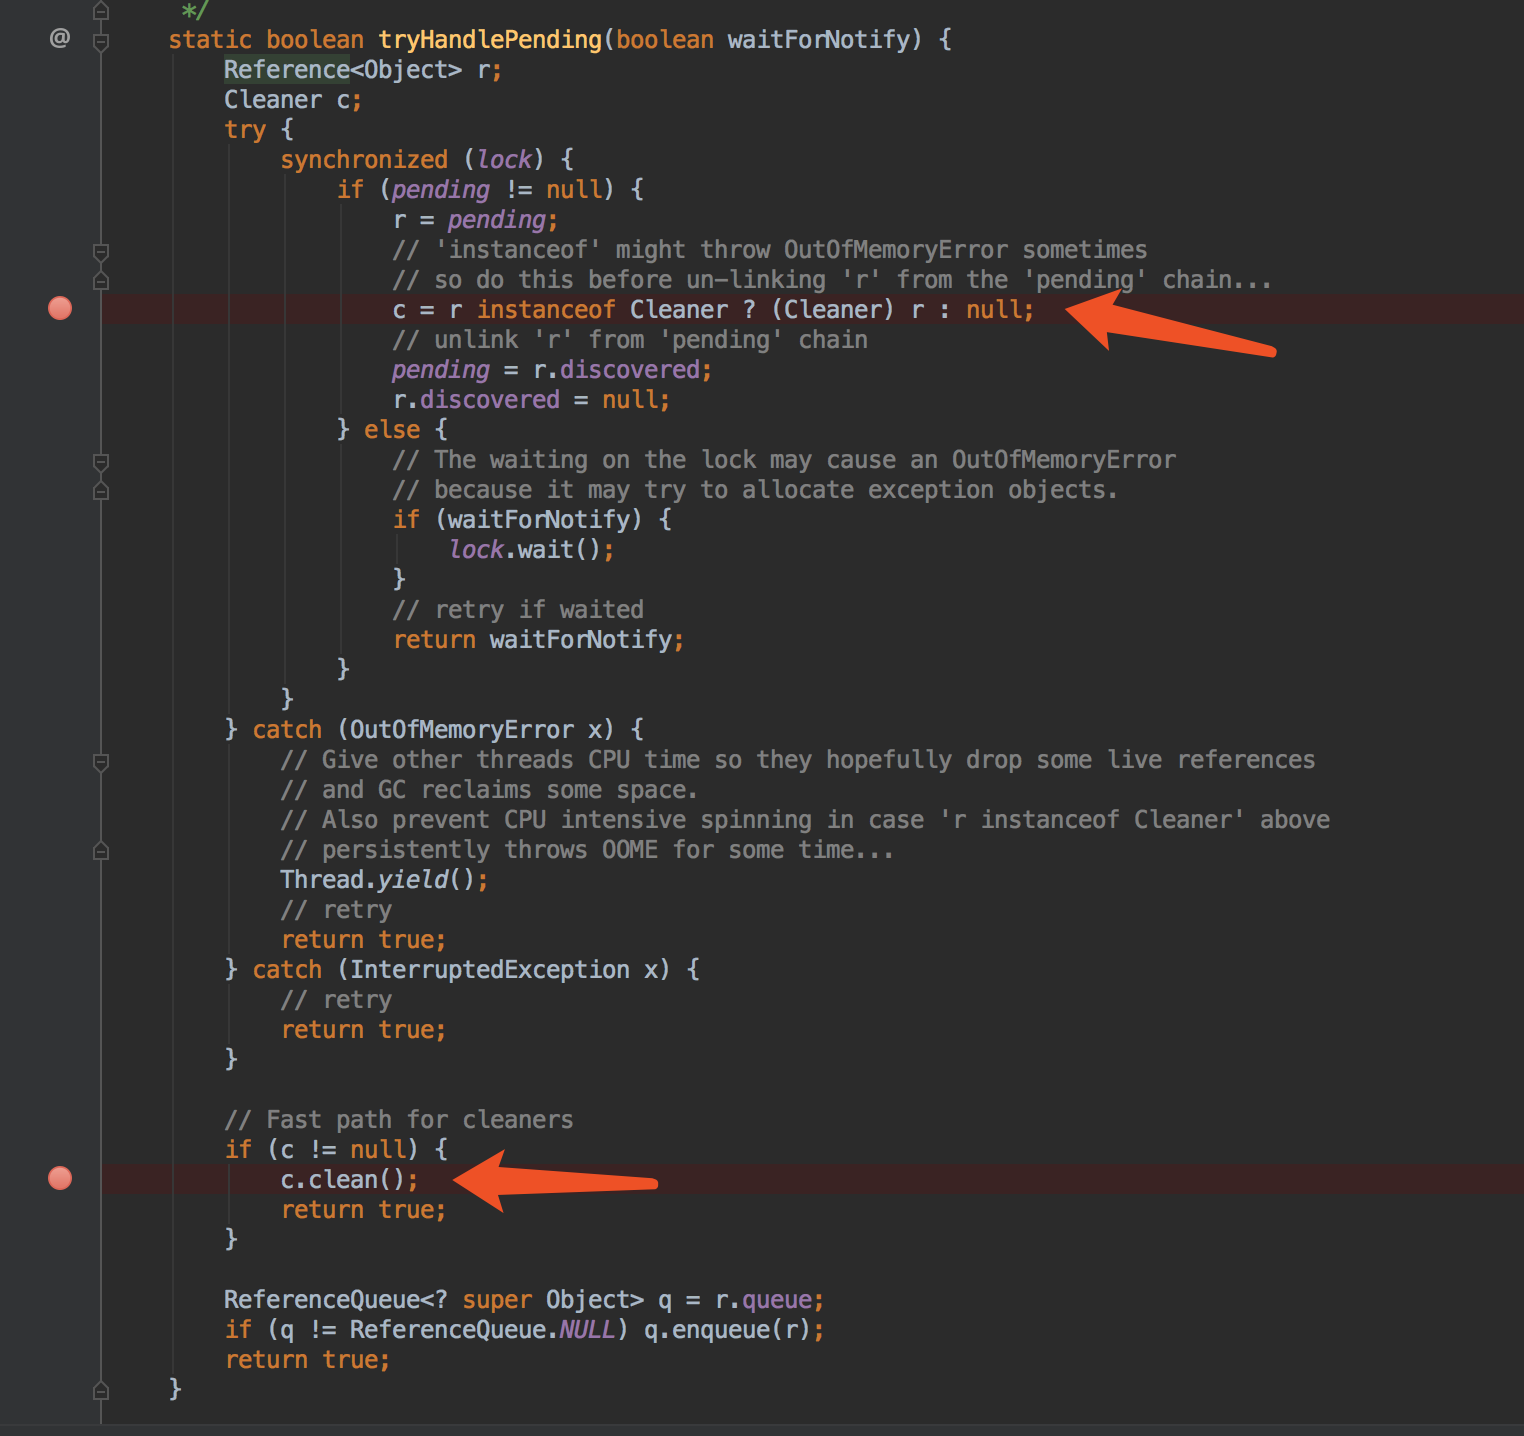Click 'Cleaner c;' declaration

pyautogui.click(x=293, y=100)
